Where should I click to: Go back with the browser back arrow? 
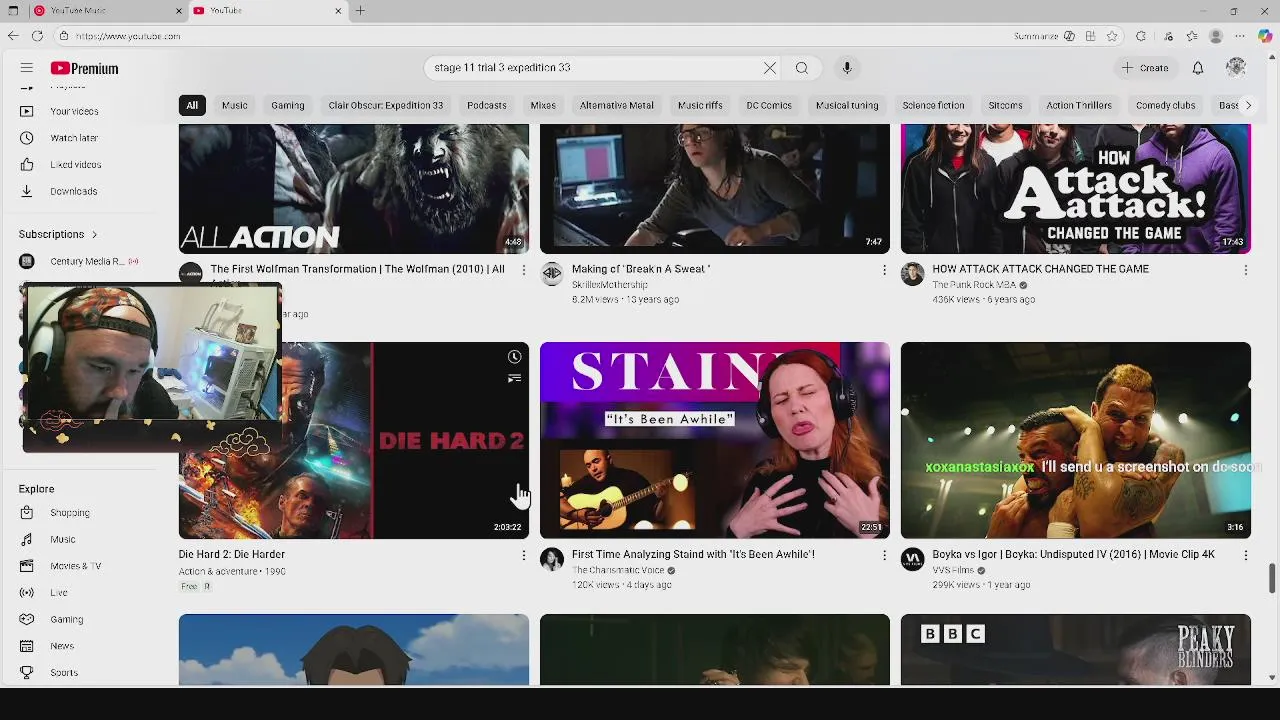(x=13, y=36)
